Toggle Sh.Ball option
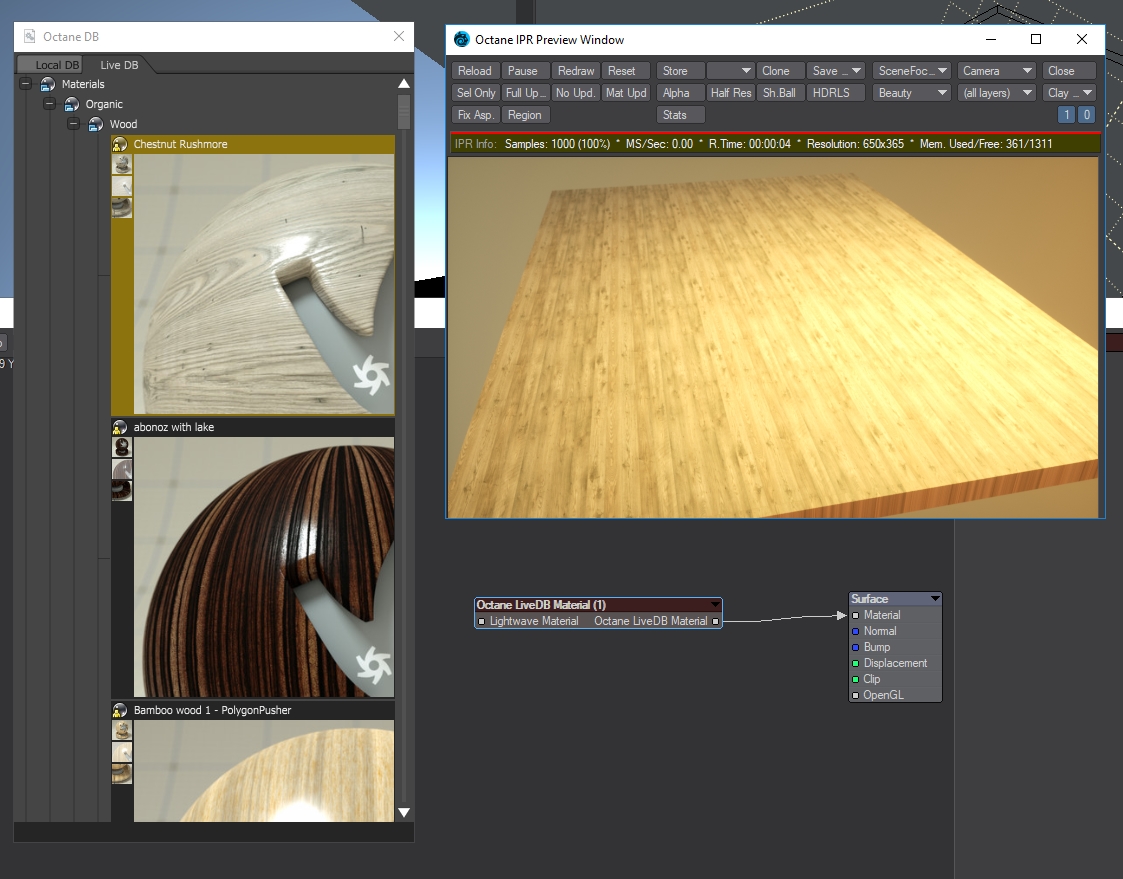The width and height of the screenshot is (1123, 879). pyautogui.click(x=780, y=93)
